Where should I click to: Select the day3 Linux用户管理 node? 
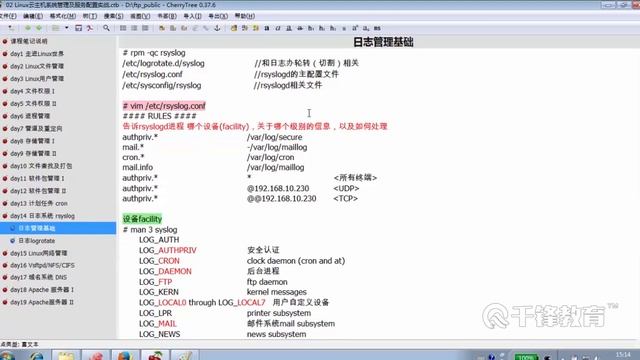[37, 79]
